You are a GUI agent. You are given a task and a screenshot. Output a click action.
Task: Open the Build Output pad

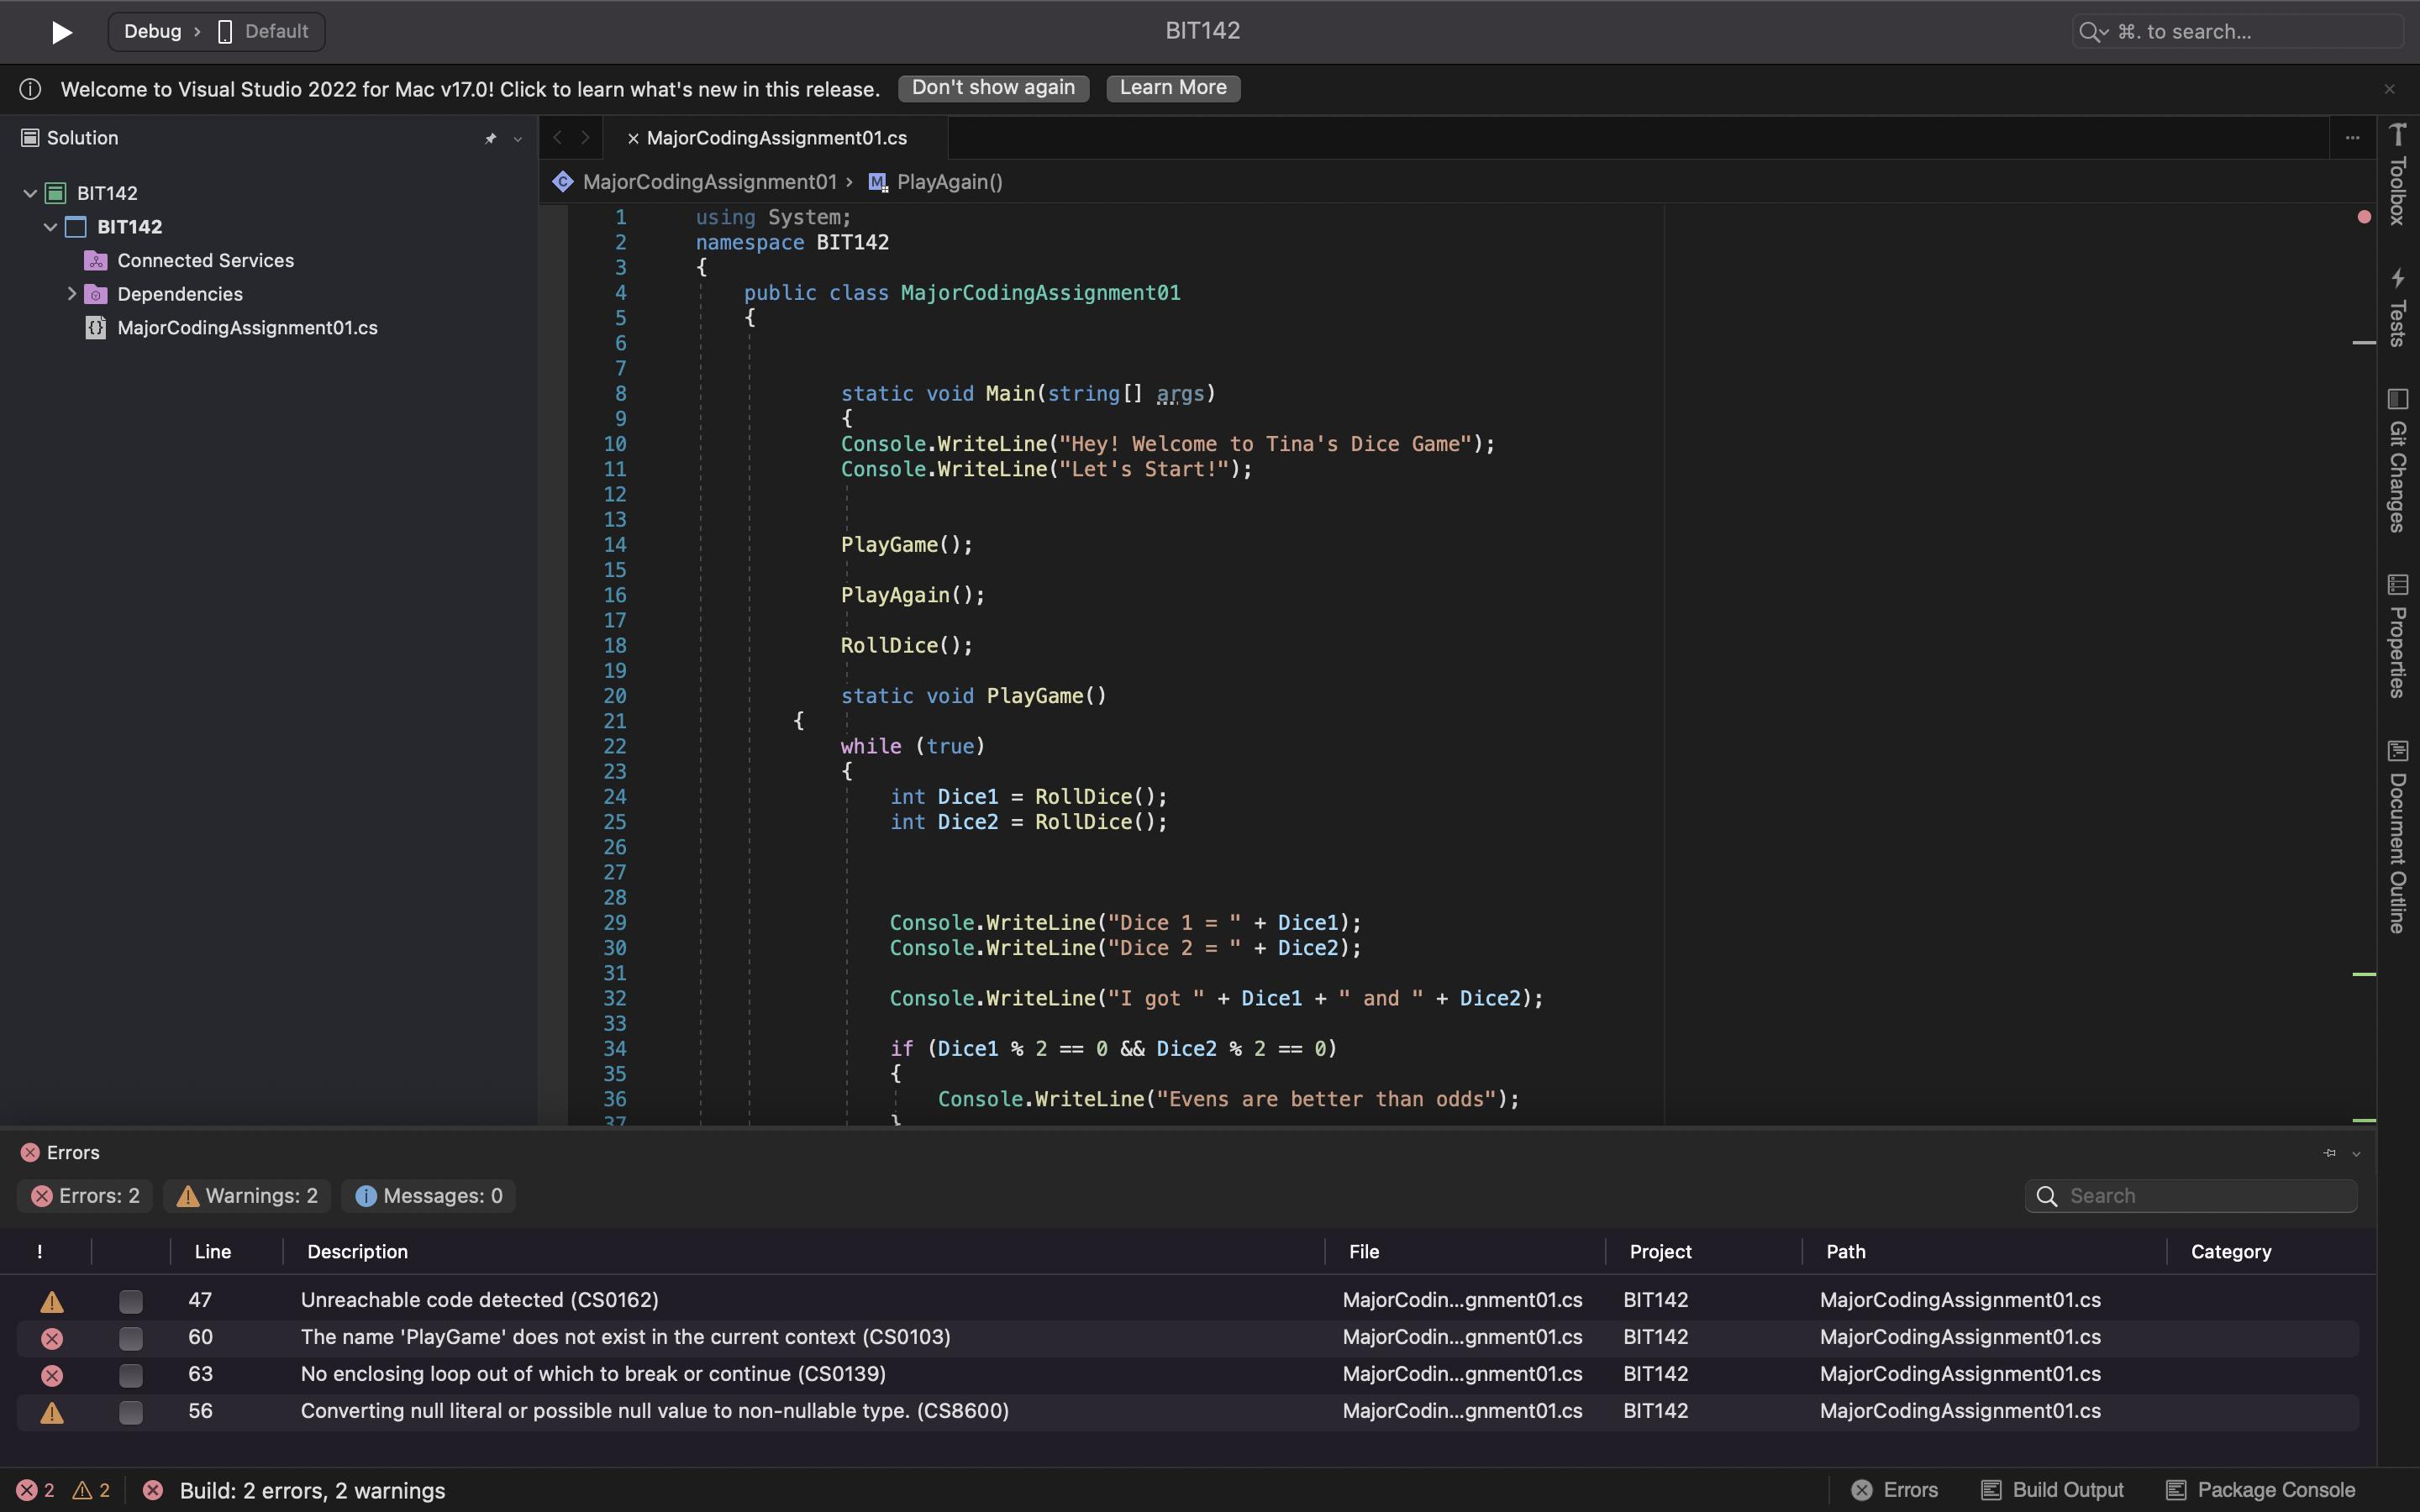[x=2052, y=1490]
